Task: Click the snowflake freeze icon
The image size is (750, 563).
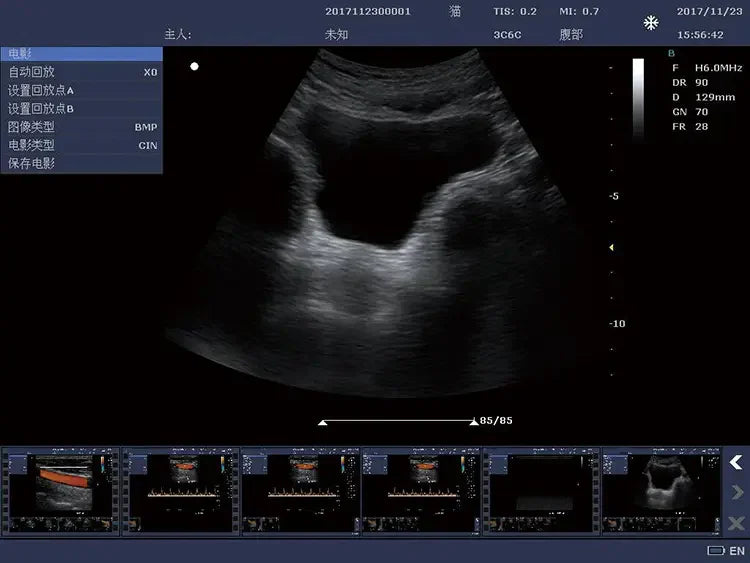Action: point(651,22)
